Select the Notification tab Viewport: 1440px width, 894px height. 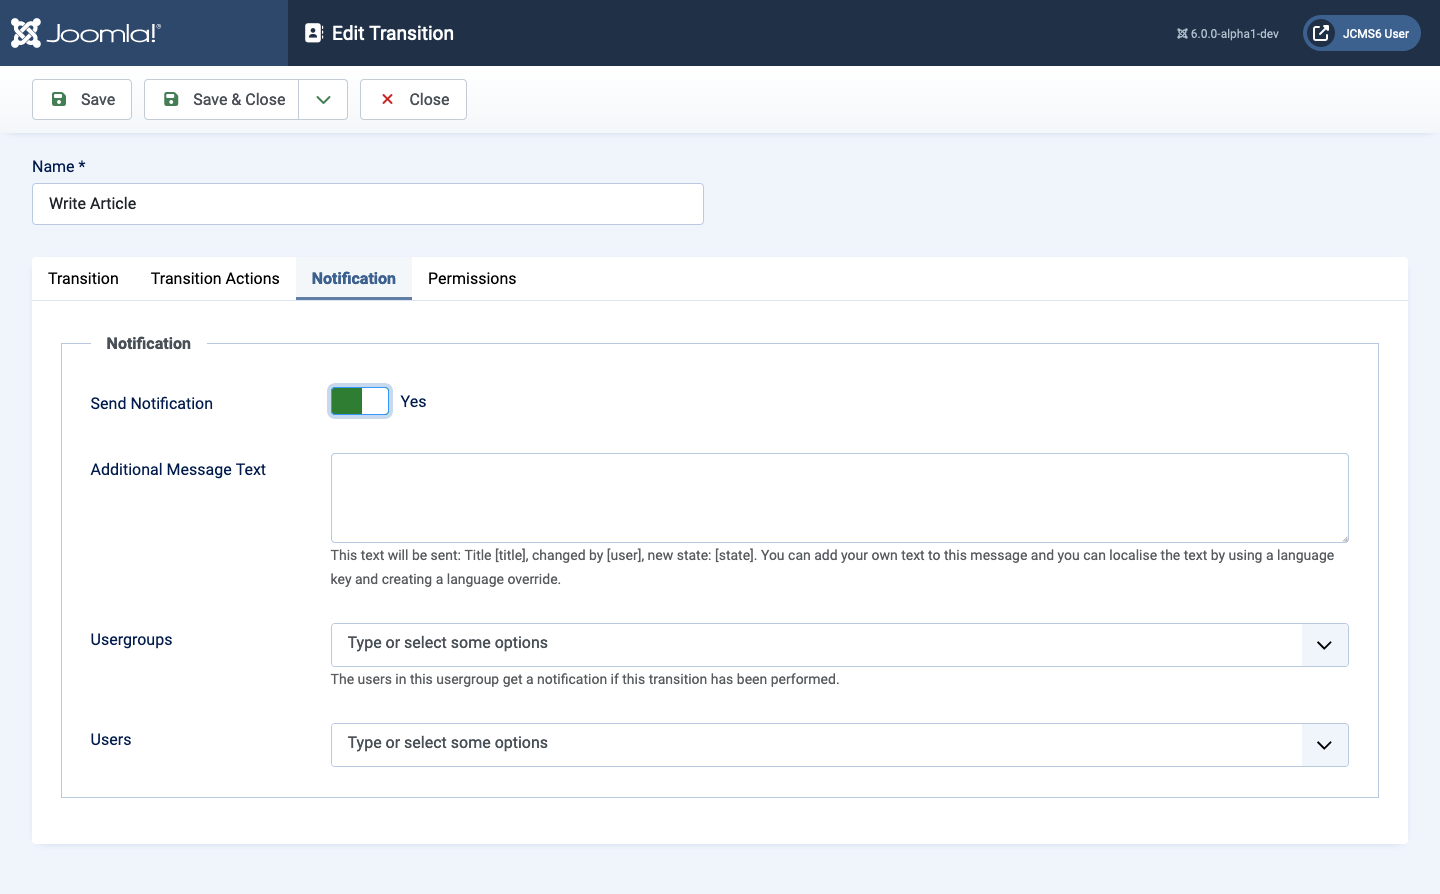click(353, 278)
